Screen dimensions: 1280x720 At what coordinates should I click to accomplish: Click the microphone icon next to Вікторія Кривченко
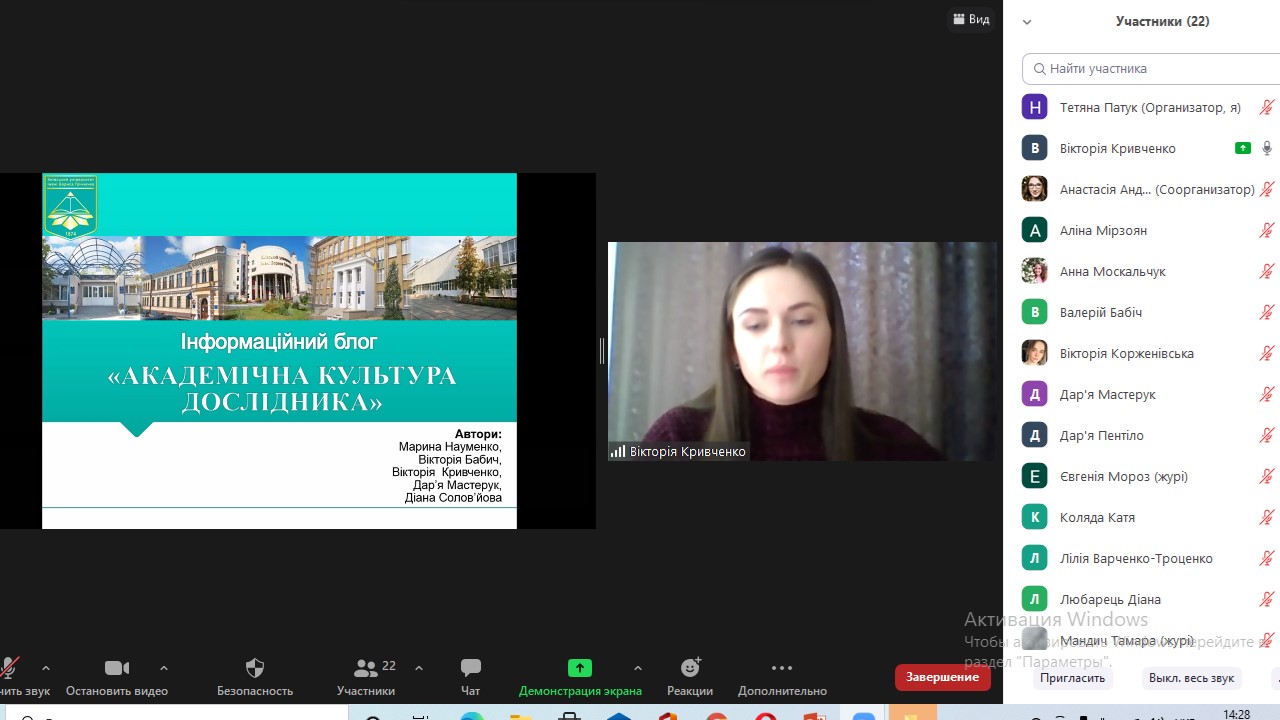[x=1267, y=148]
